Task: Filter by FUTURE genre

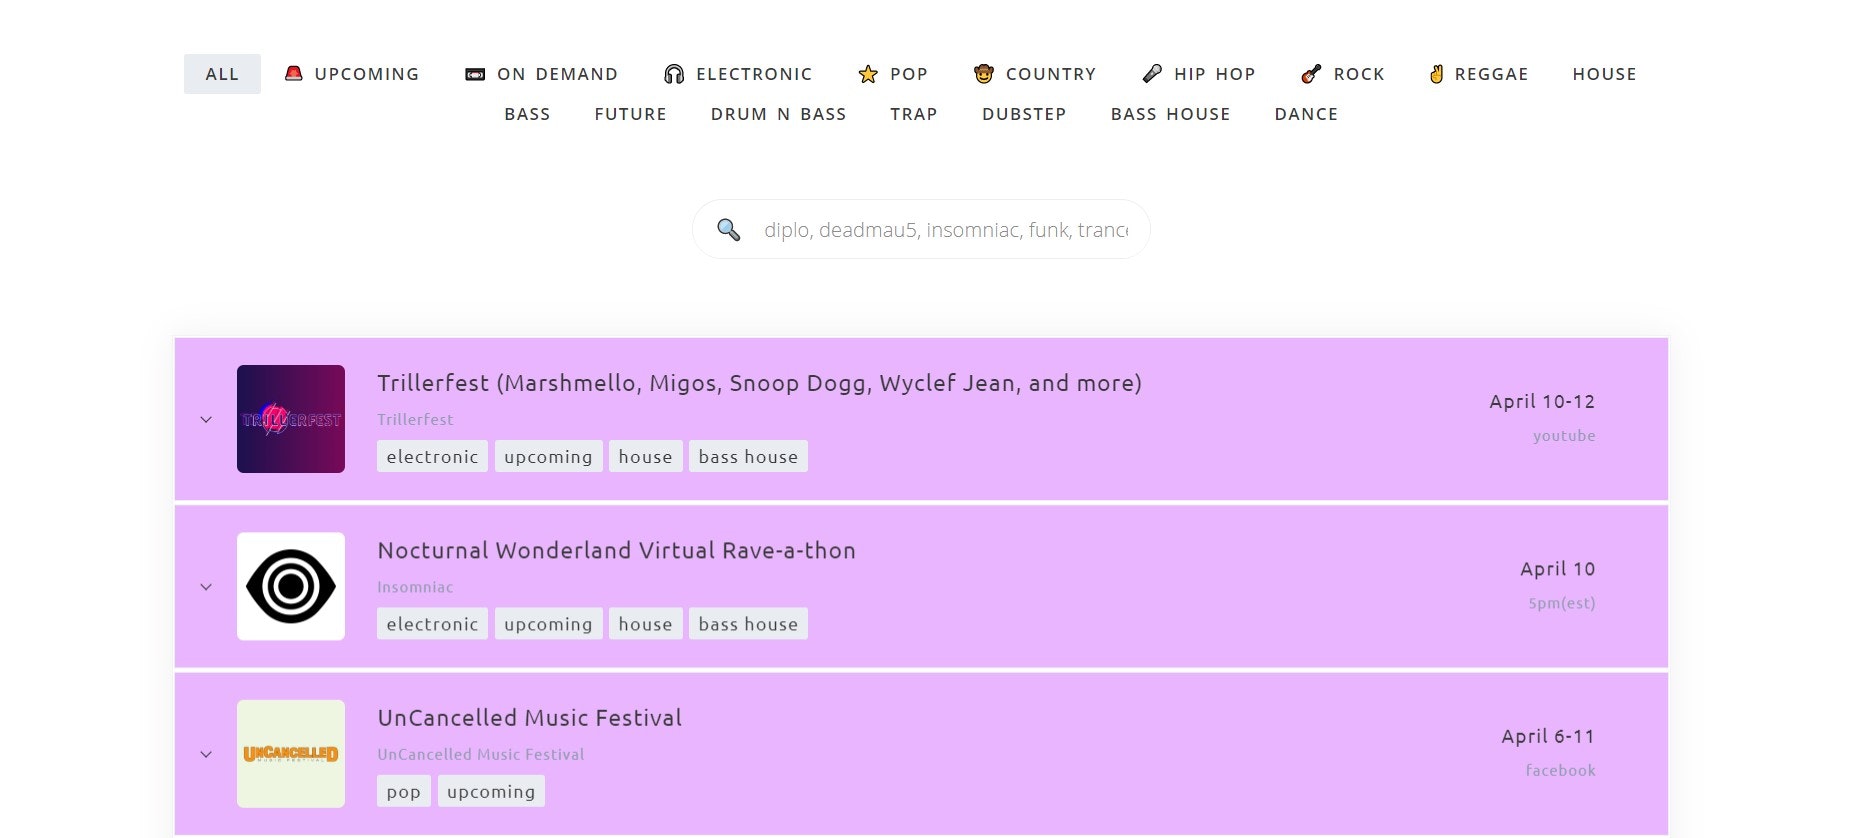Action: [630, 114]
